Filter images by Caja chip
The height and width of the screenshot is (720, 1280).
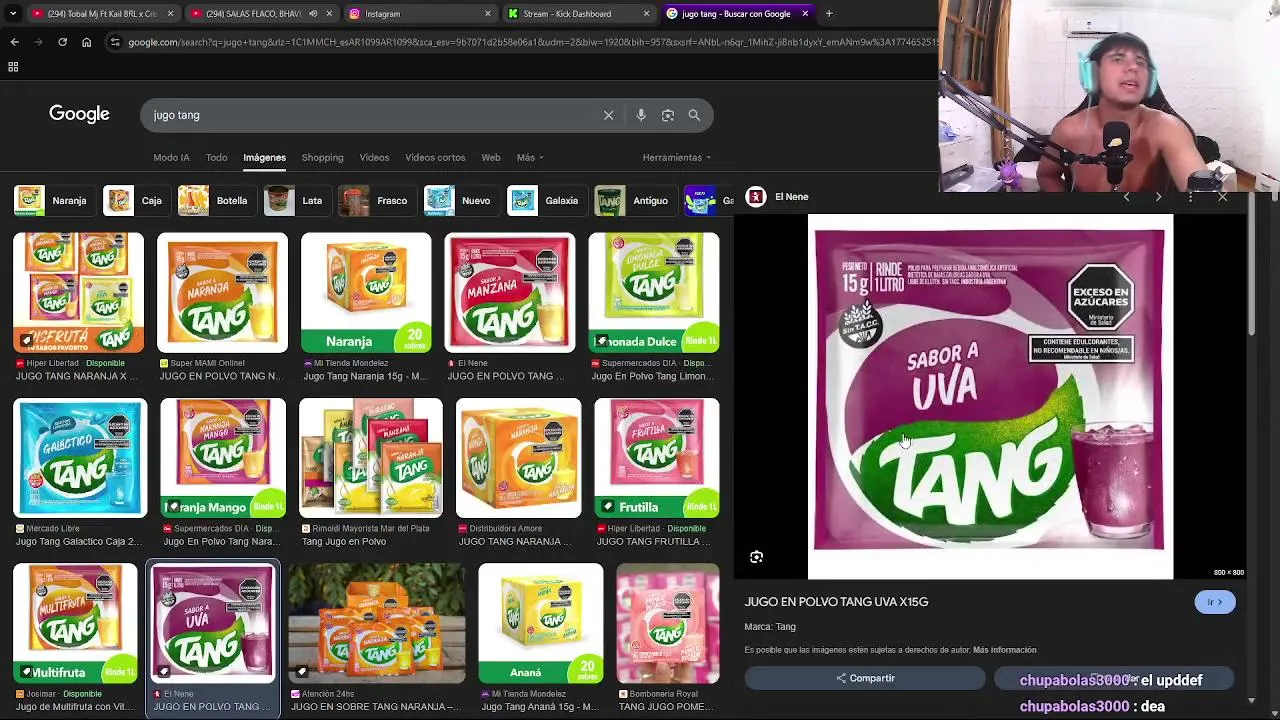(x=135, y=200)
